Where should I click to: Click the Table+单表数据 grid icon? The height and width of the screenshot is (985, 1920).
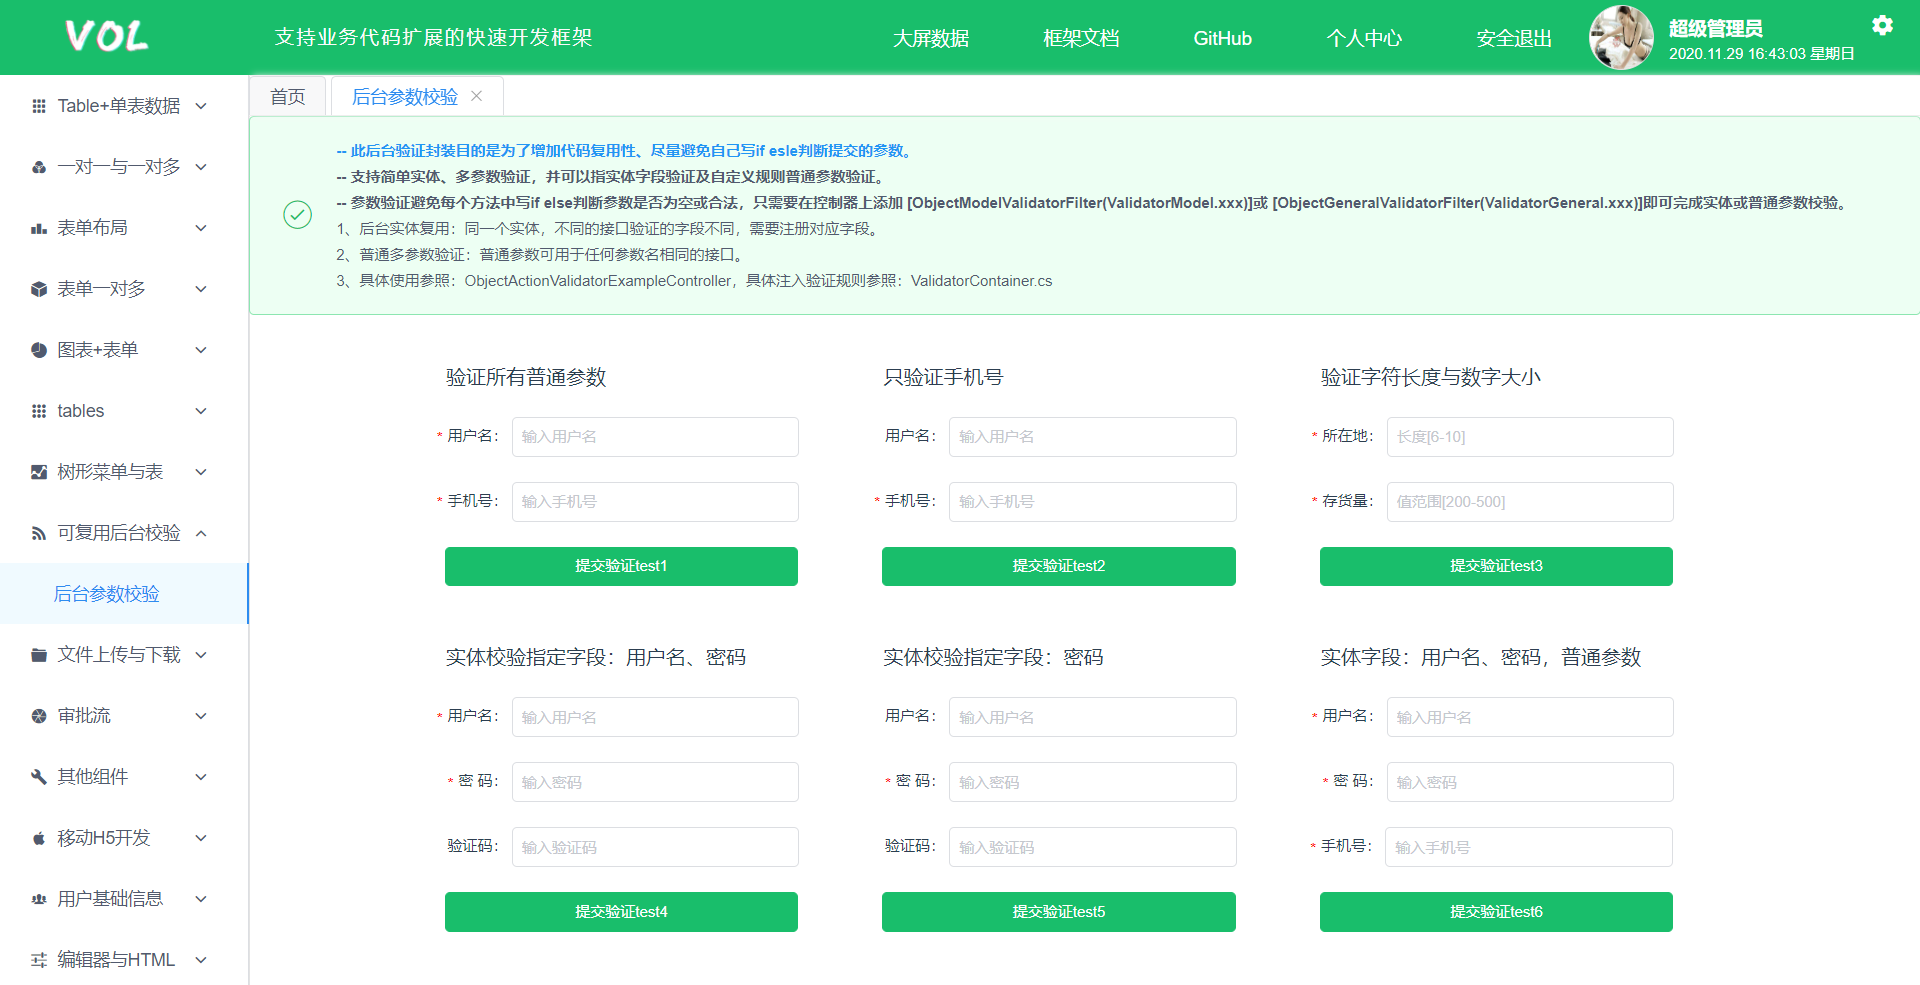[39, 106]
